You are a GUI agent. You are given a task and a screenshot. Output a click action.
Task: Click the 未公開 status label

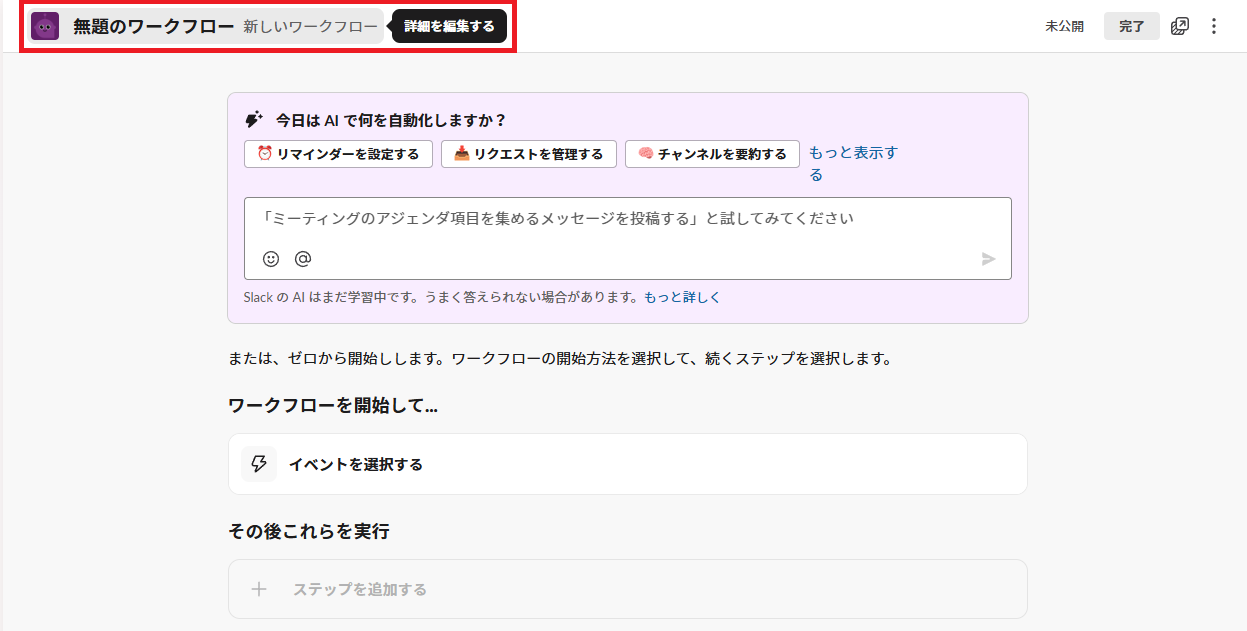point(1065,26)
